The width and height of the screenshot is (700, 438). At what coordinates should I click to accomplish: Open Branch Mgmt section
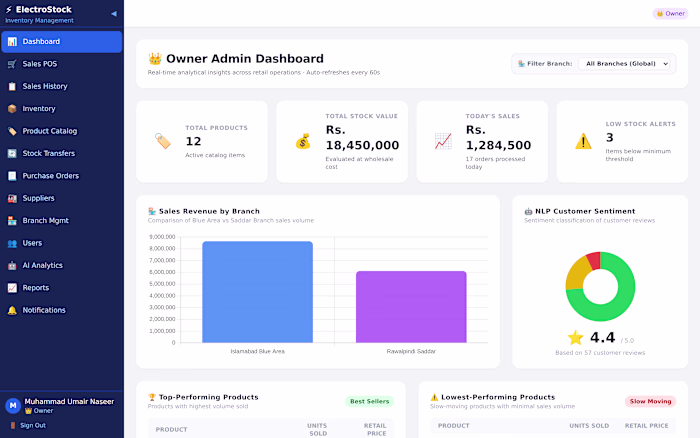[62, 221]
